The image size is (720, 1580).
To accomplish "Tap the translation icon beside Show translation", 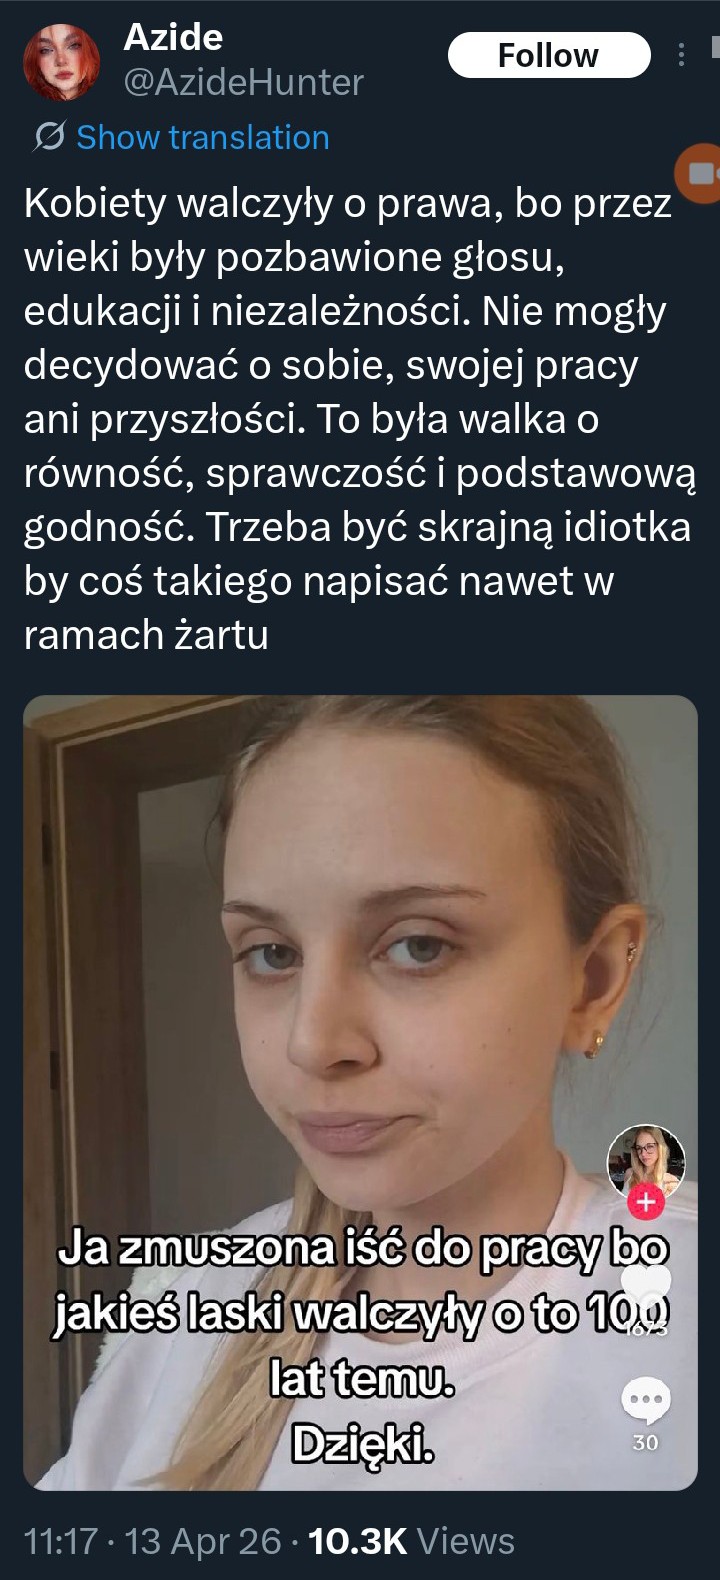I will coord(49,137).
